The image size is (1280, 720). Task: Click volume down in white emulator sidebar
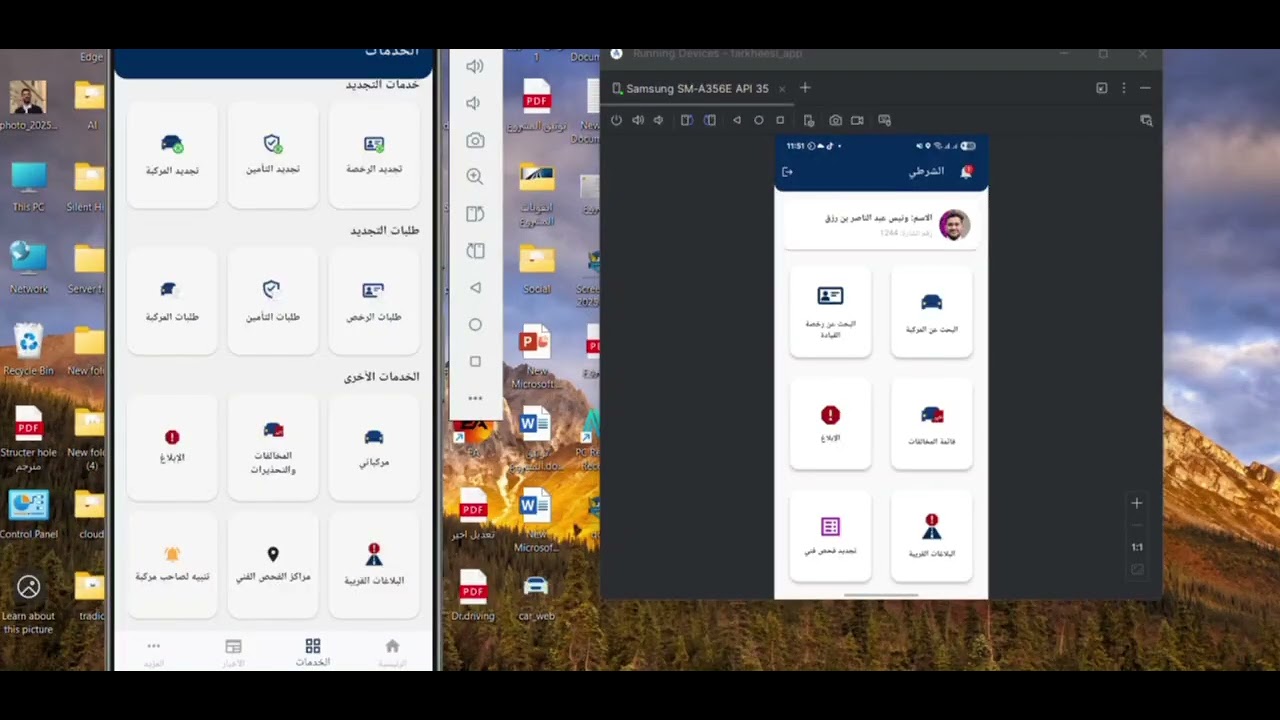pos(475,103)
